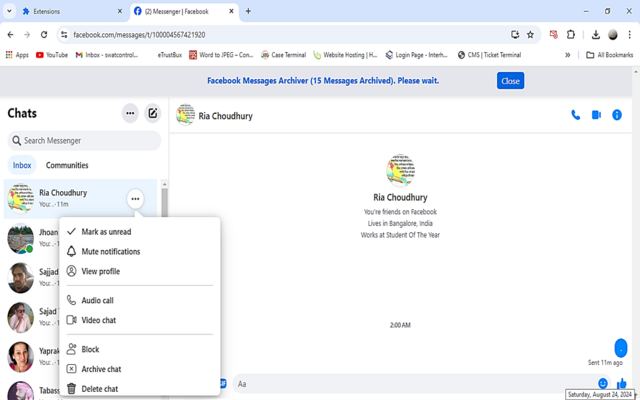Click the chat list scrollbar
The width and height of the screenshot is (640, 400).
(164, 204)
